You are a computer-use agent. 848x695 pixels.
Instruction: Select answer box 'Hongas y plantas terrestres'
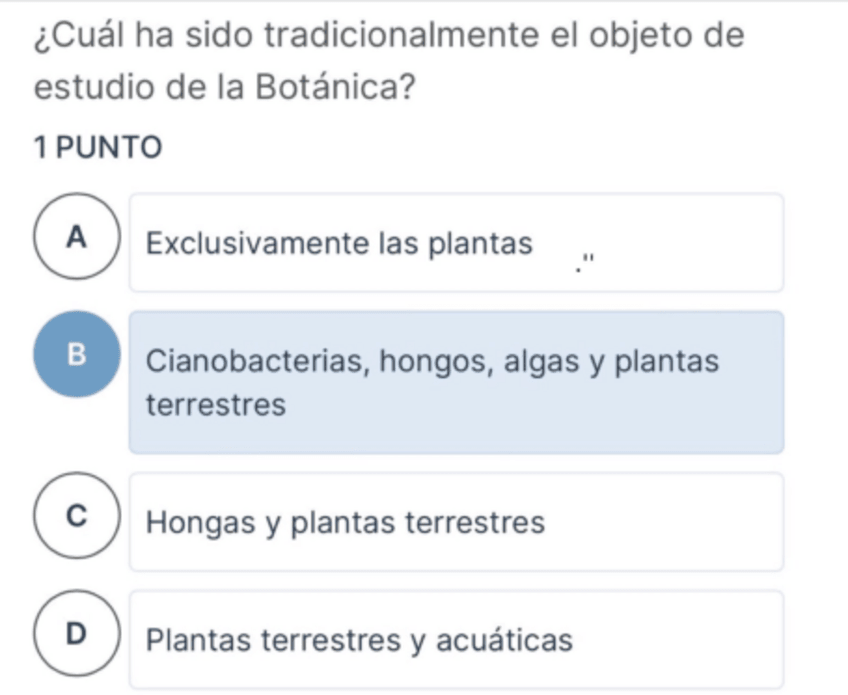[456, 522]
